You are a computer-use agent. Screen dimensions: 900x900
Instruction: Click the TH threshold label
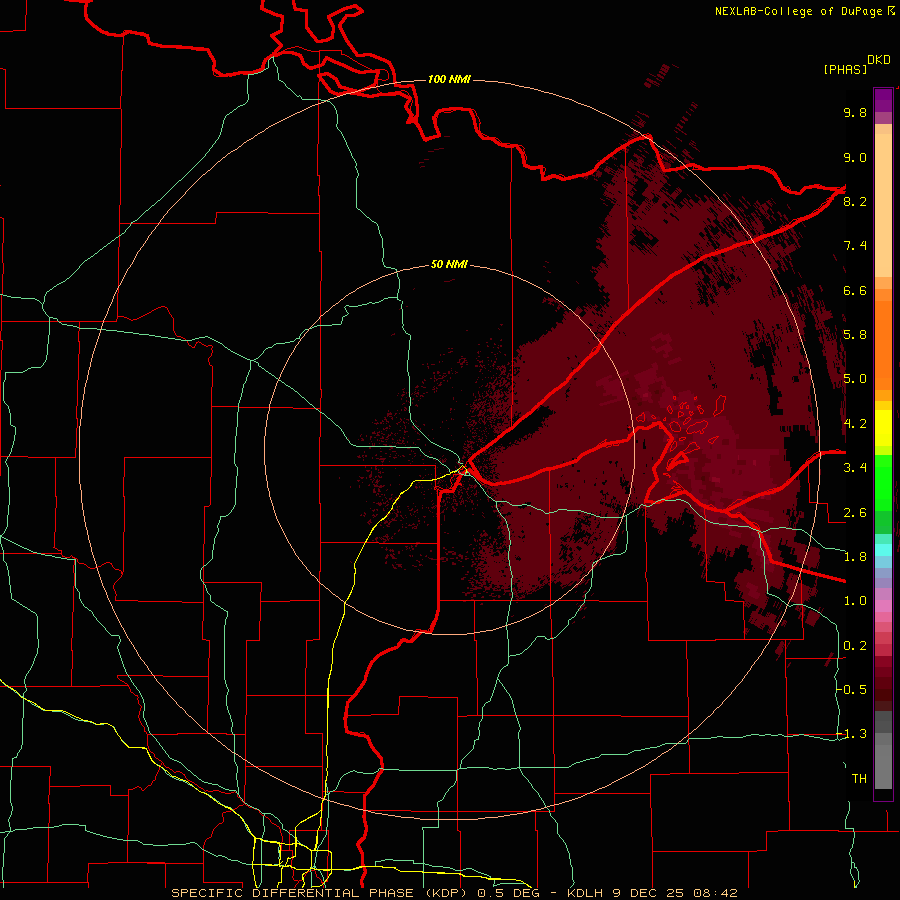click(x=859, y=779)
